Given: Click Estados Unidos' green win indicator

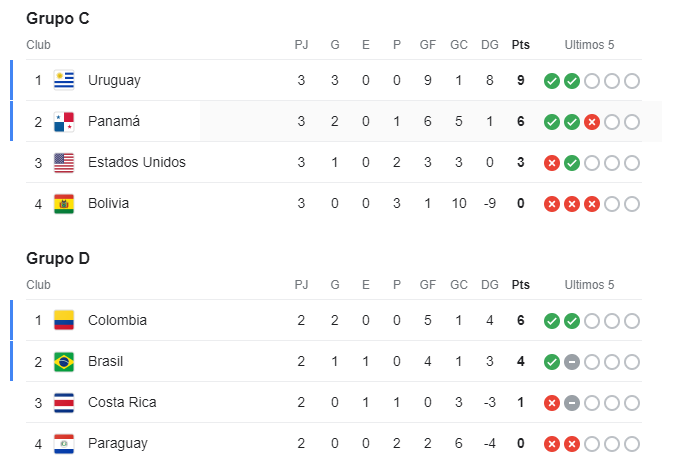Looking at the screenshot, I should tap(571, 163).
